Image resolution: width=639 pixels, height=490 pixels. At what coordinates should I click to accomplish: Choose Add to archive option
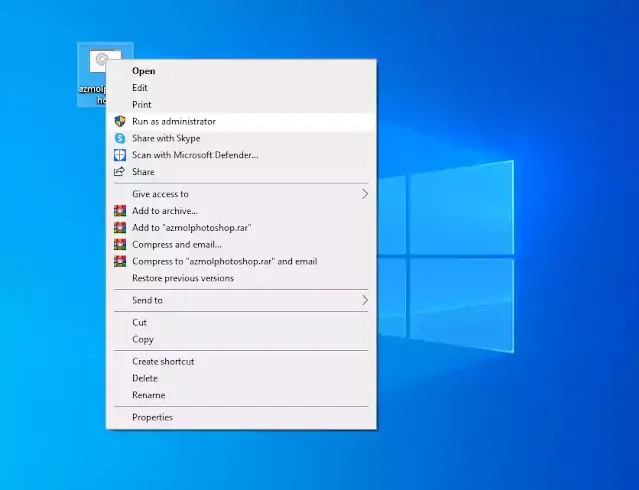pos(241,211)
